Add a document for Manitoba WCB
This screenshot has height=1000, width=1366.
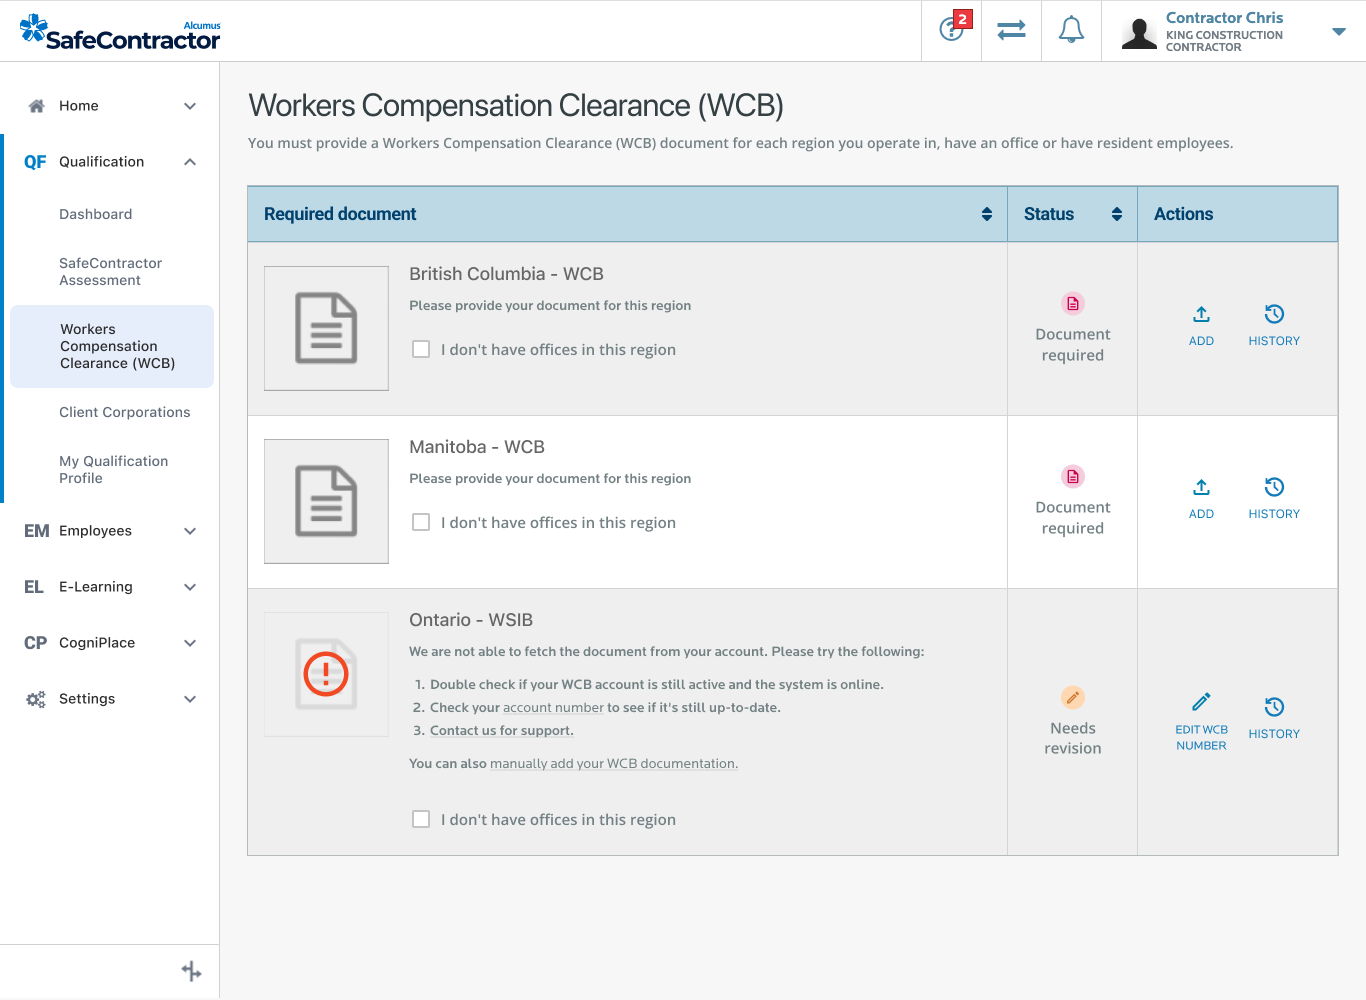[x=1201, y=499]
